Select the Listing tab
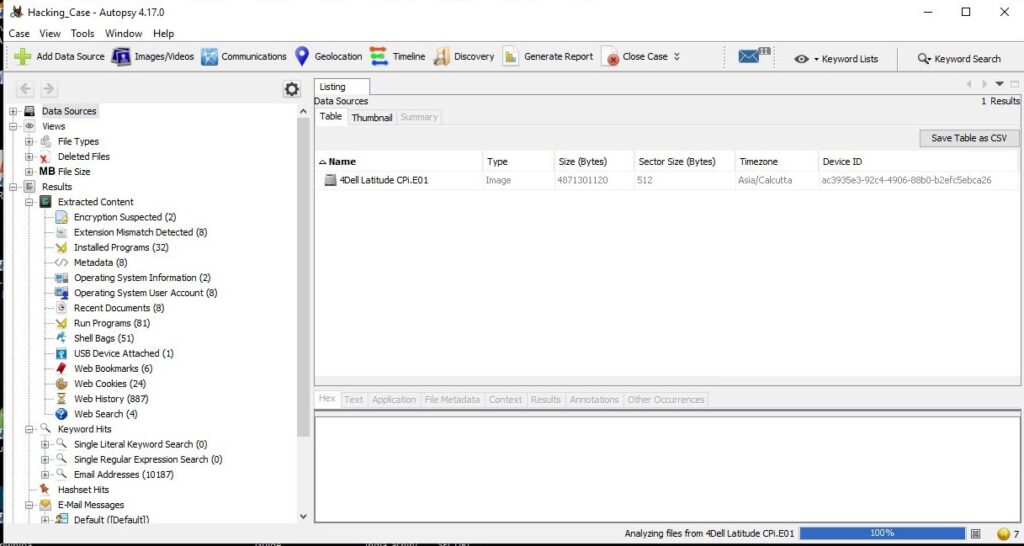Viewport: 1024px width, 546px height. (x=342, y=87)
